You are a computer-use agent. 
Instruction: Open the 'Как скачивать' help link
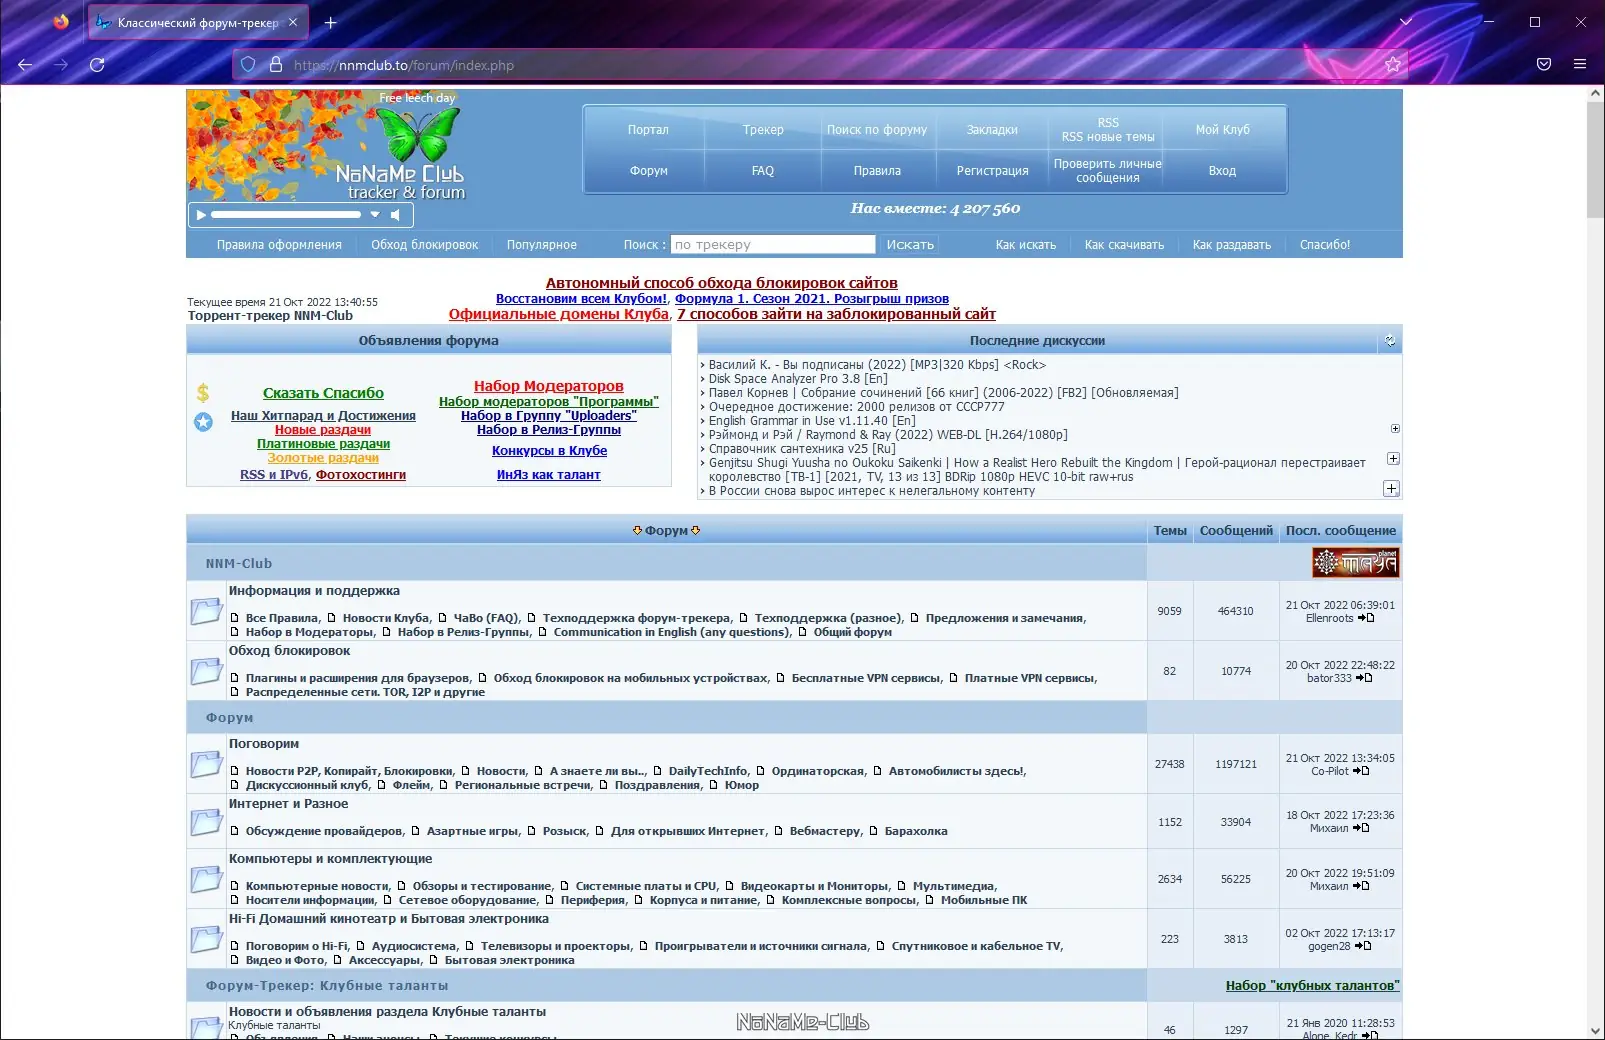coord(1124,245)
